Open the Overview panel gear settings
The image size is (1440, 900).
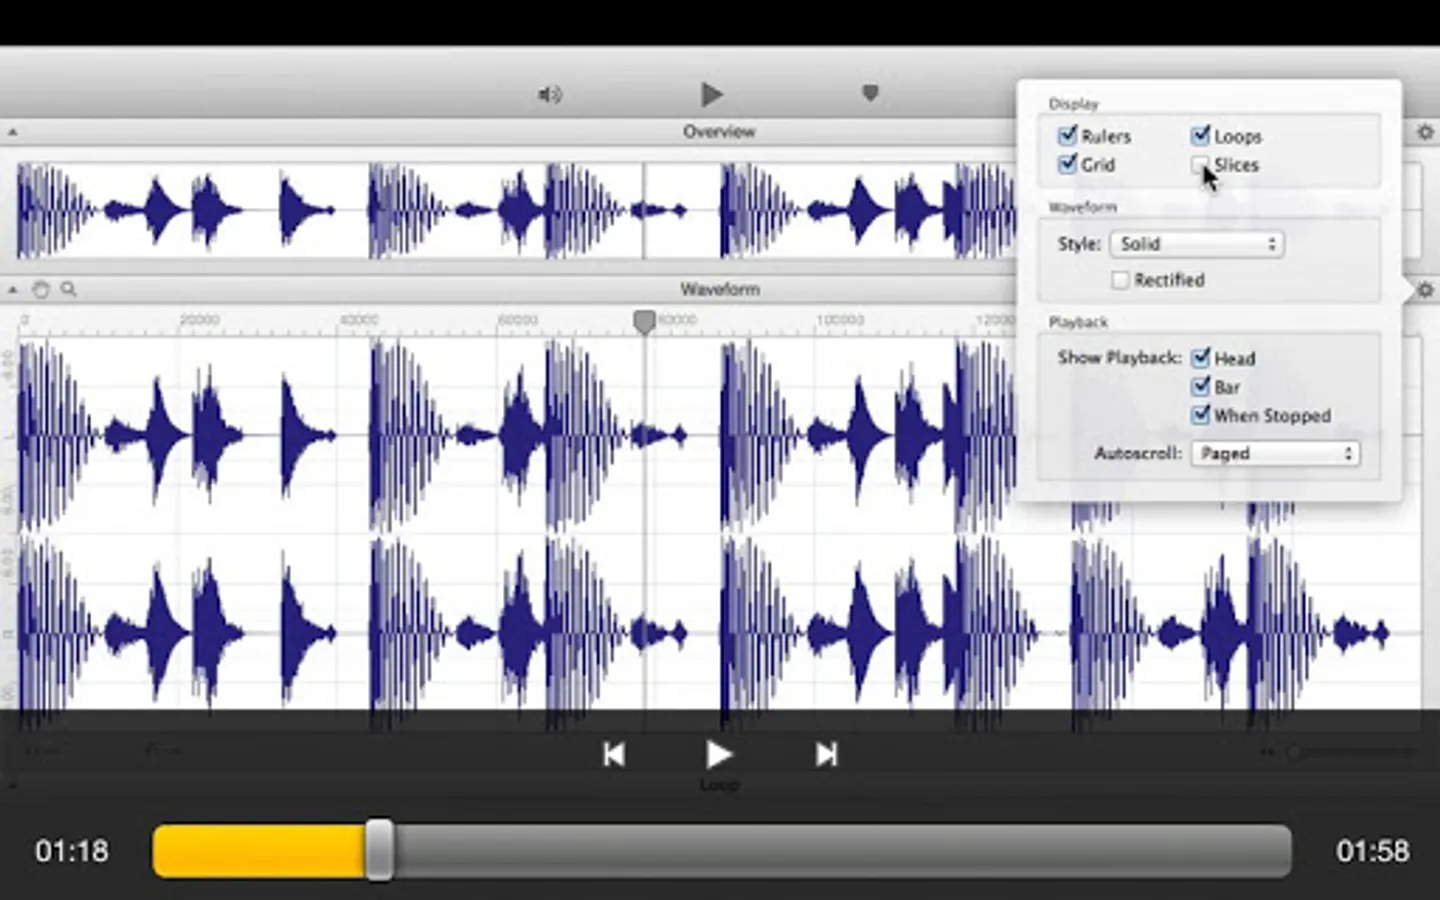click(1425, 132)
